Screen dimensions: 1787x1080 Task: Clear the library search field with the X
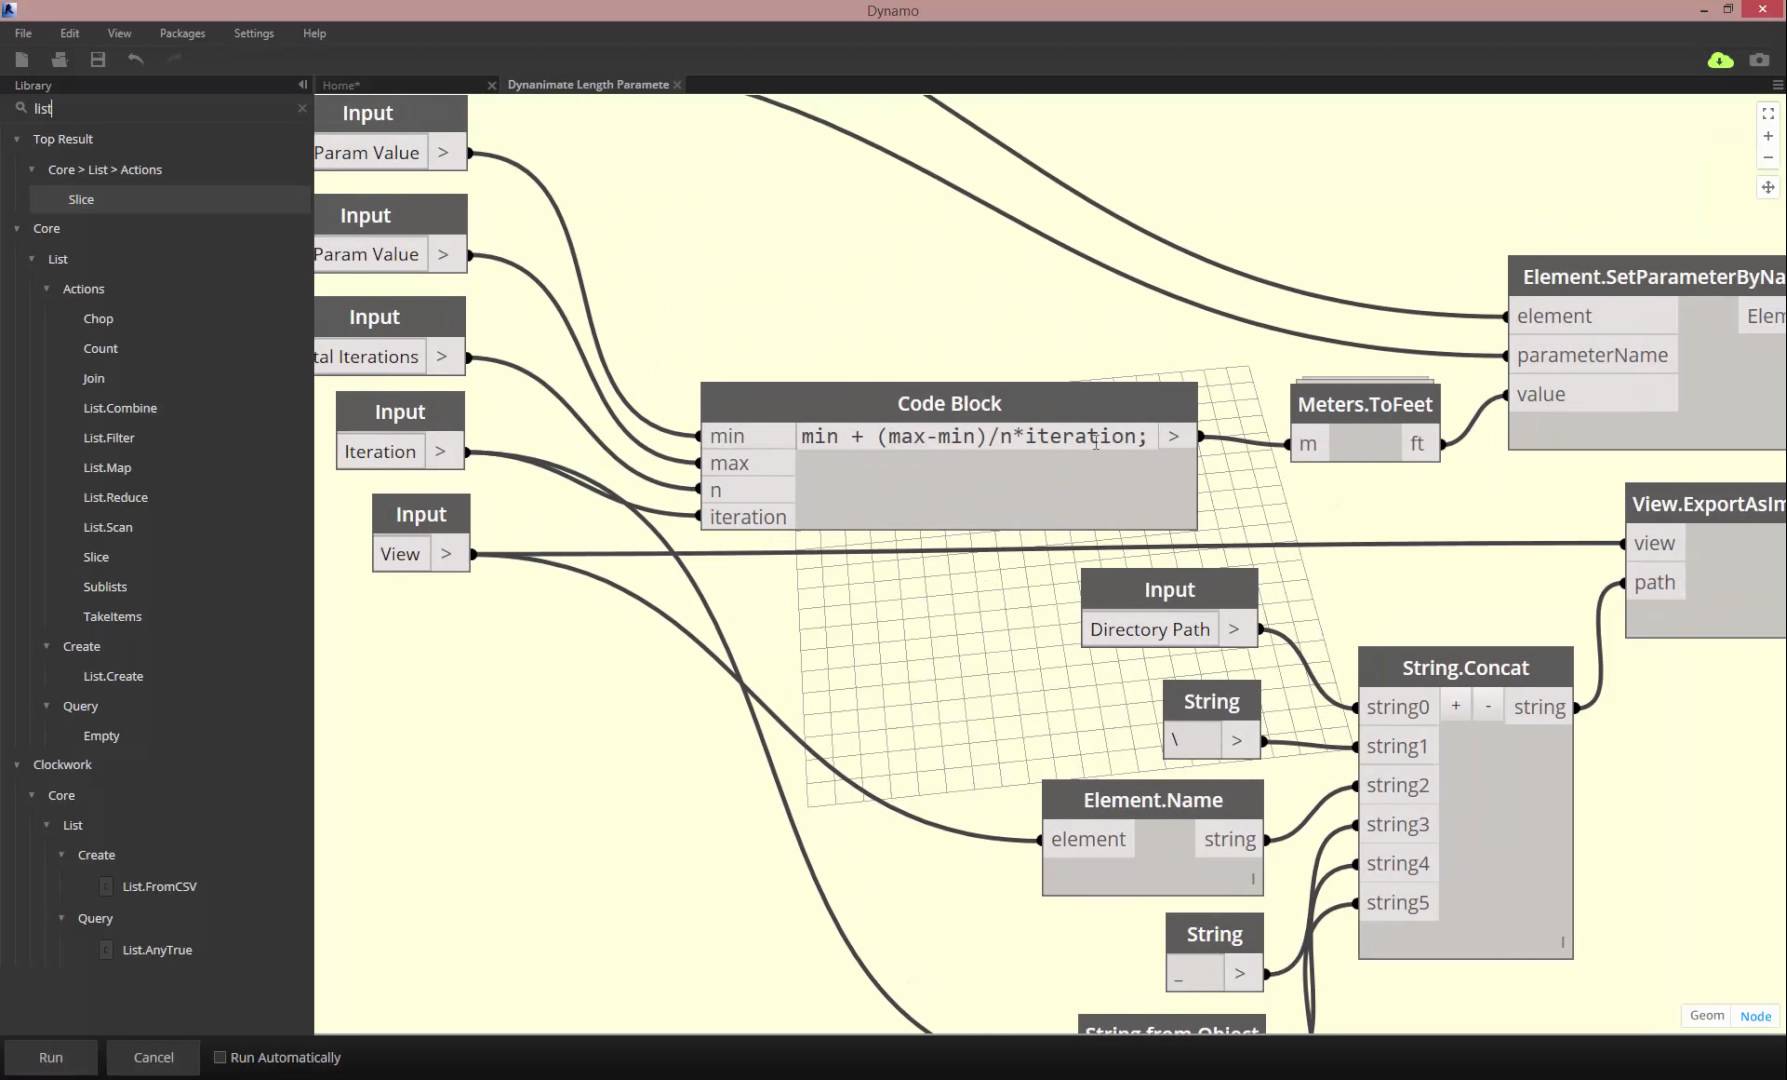click(302, 109)
